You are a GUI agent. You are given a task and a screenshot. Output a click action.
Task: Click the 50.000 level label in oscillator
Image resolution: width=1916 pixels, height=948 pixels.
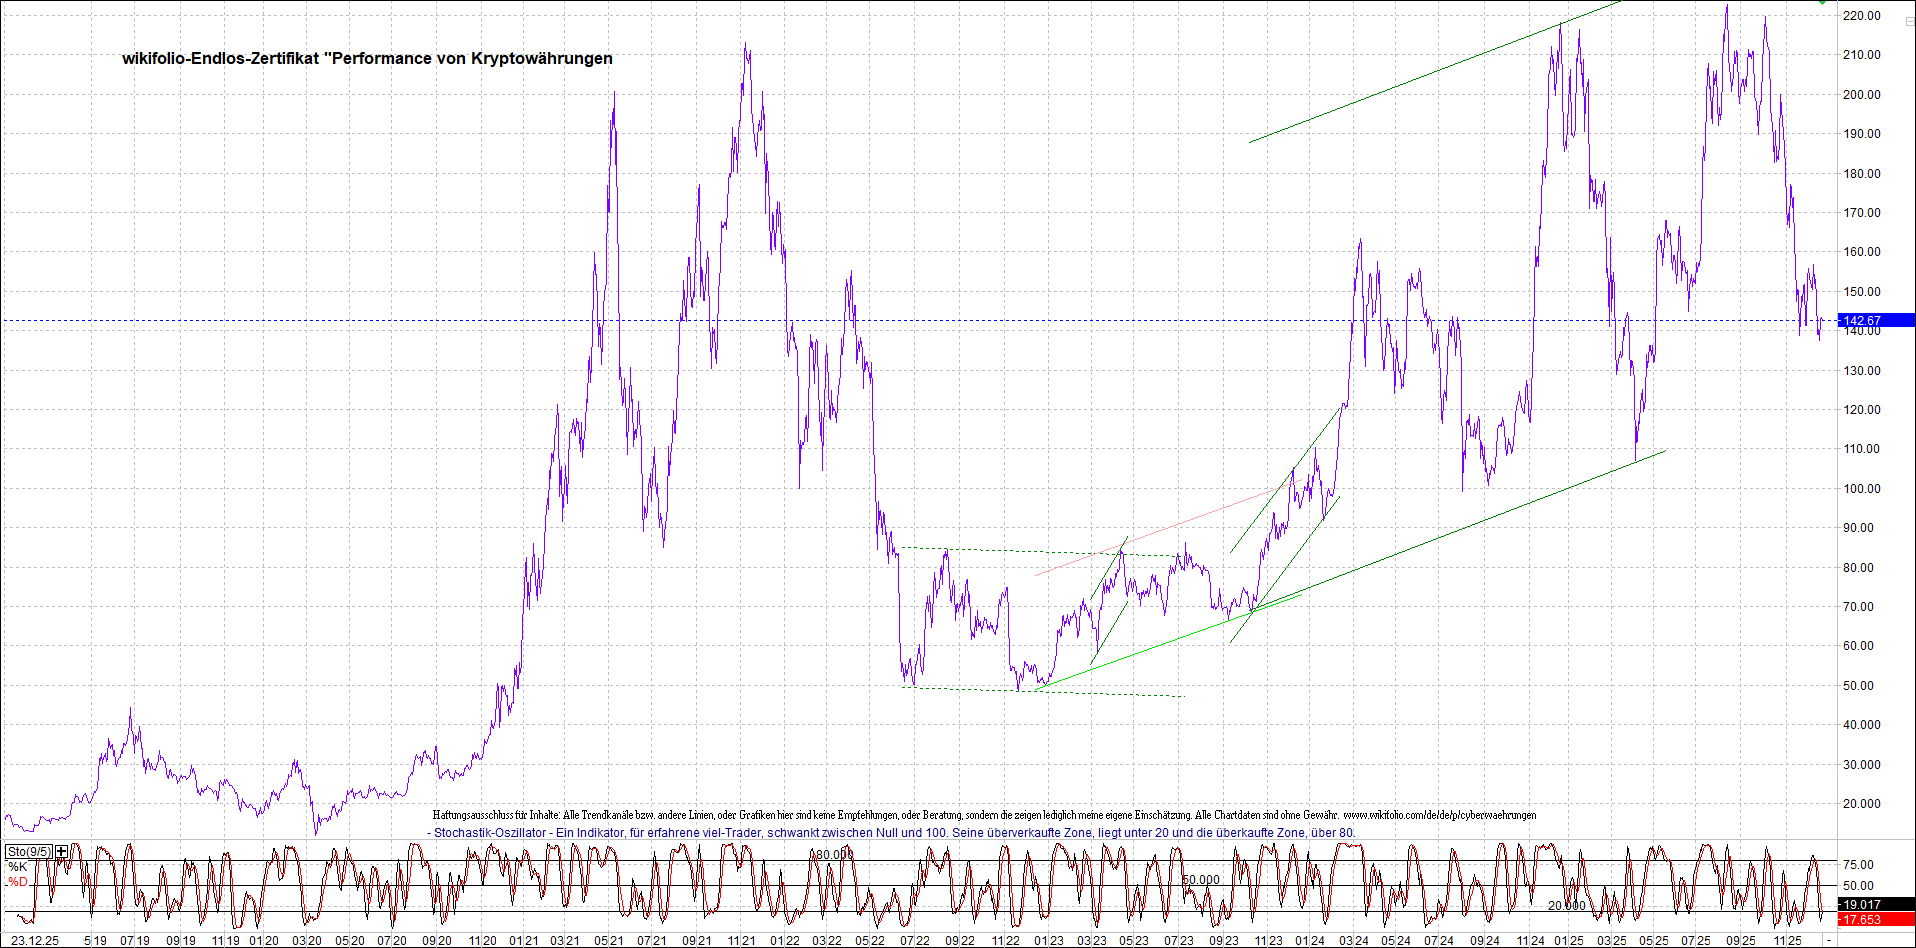pyautogui.click(x=1201, y=881)
